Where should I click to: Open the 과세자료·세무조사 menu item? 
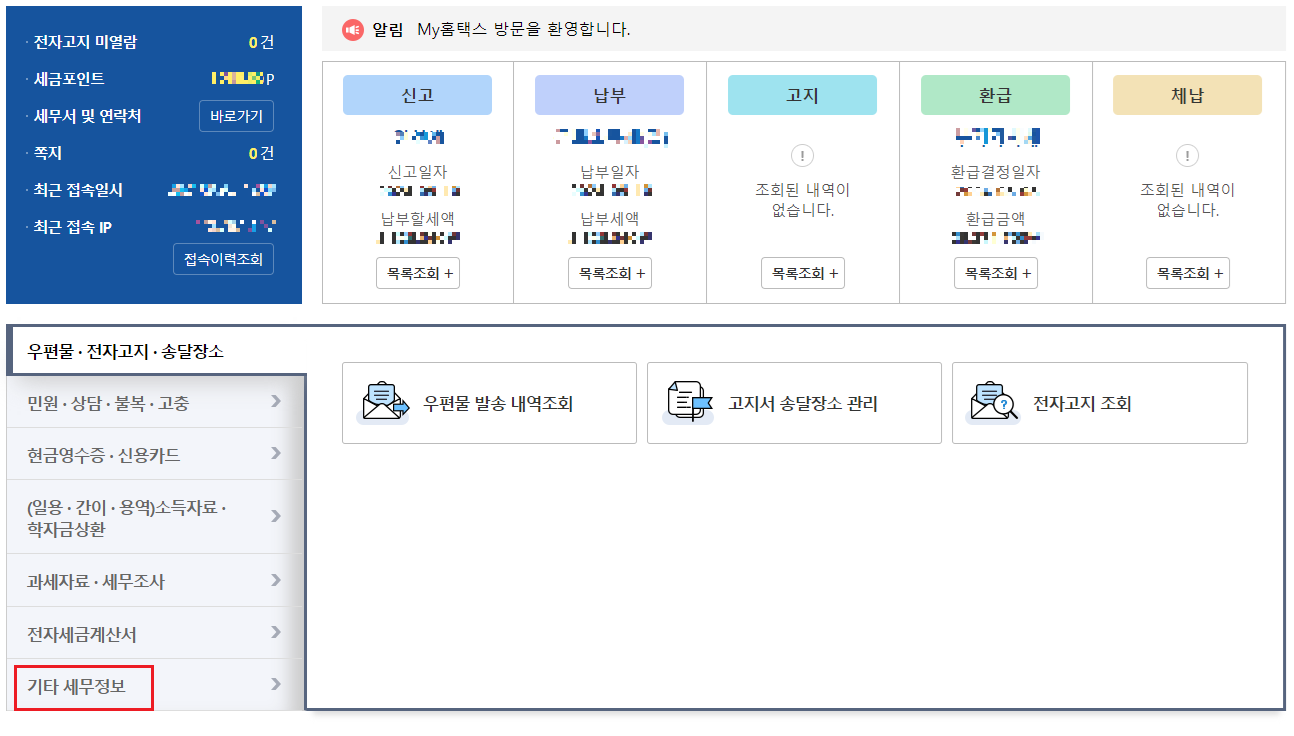click(155, 581)
